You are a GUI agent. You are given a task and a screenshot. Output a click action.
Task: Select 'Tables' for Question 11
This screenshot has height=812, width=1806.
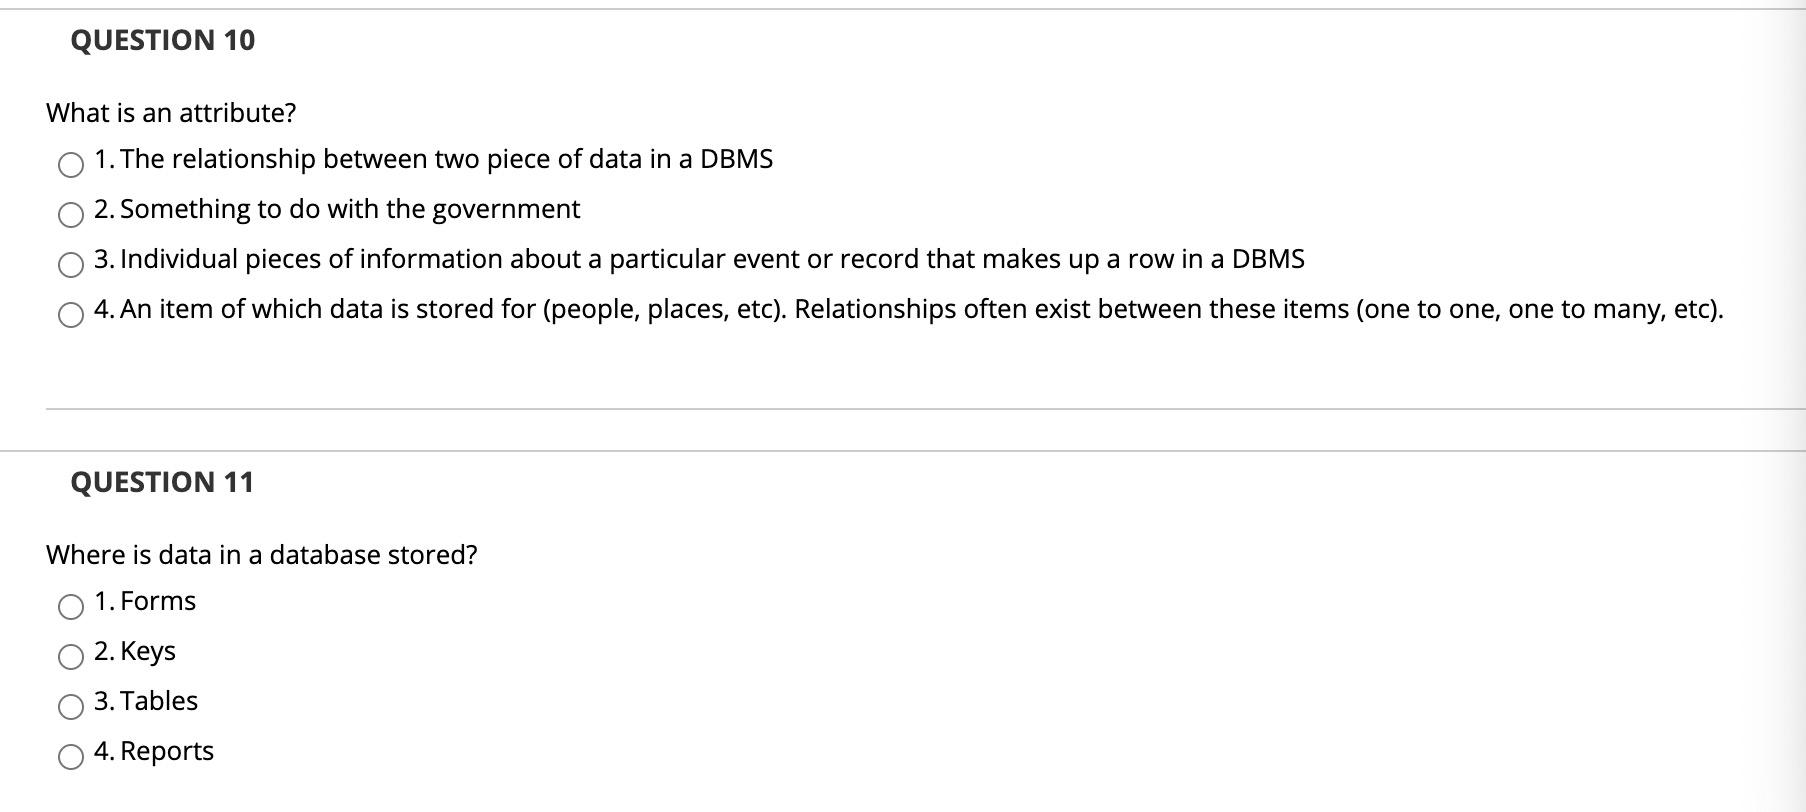(70, 709)
